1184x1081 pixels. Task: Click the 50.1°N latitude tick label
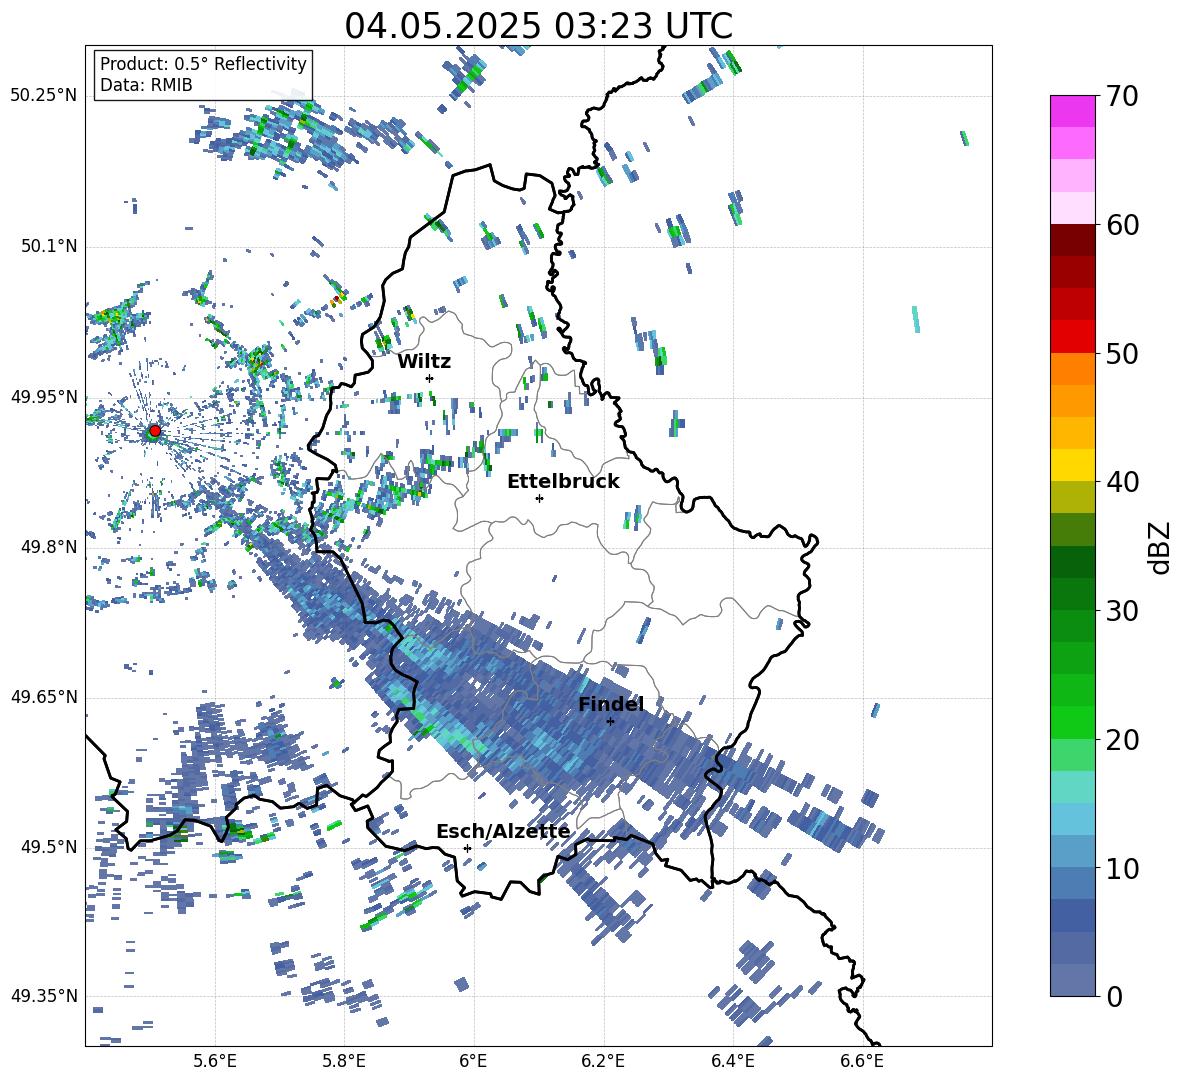click(49, 246)
